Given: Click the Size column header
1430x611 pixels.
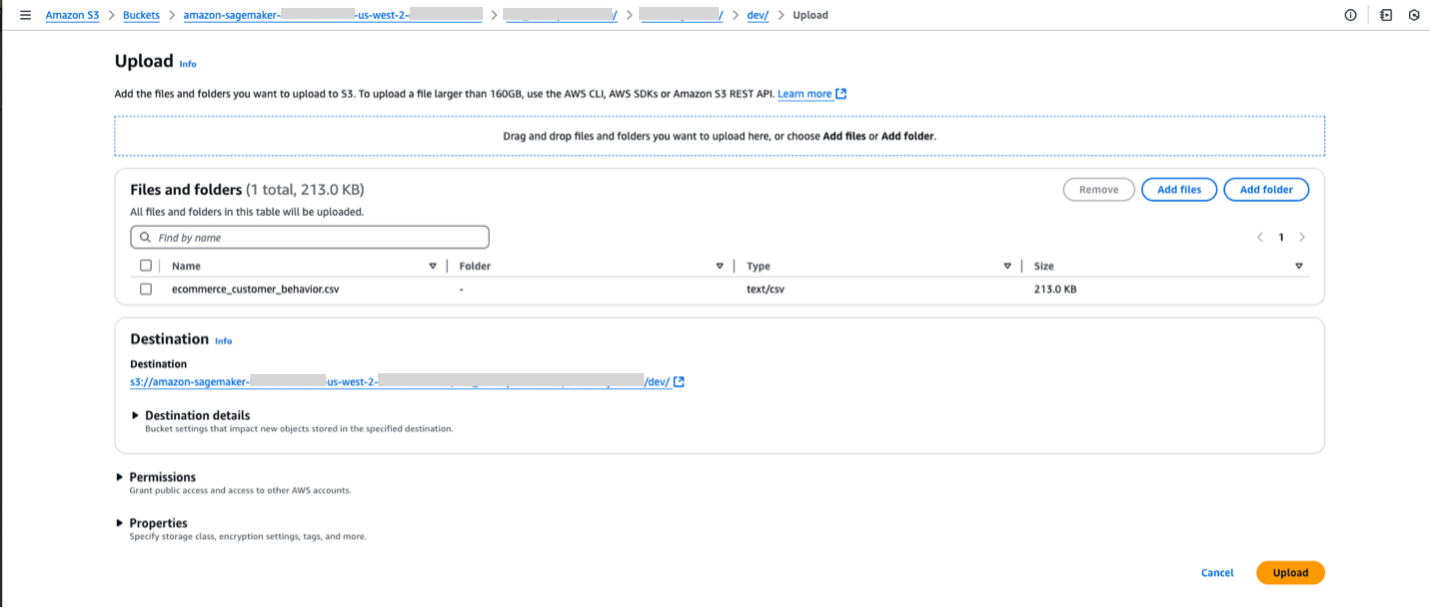Looking at the screenshot, I should pos(1044,266).
